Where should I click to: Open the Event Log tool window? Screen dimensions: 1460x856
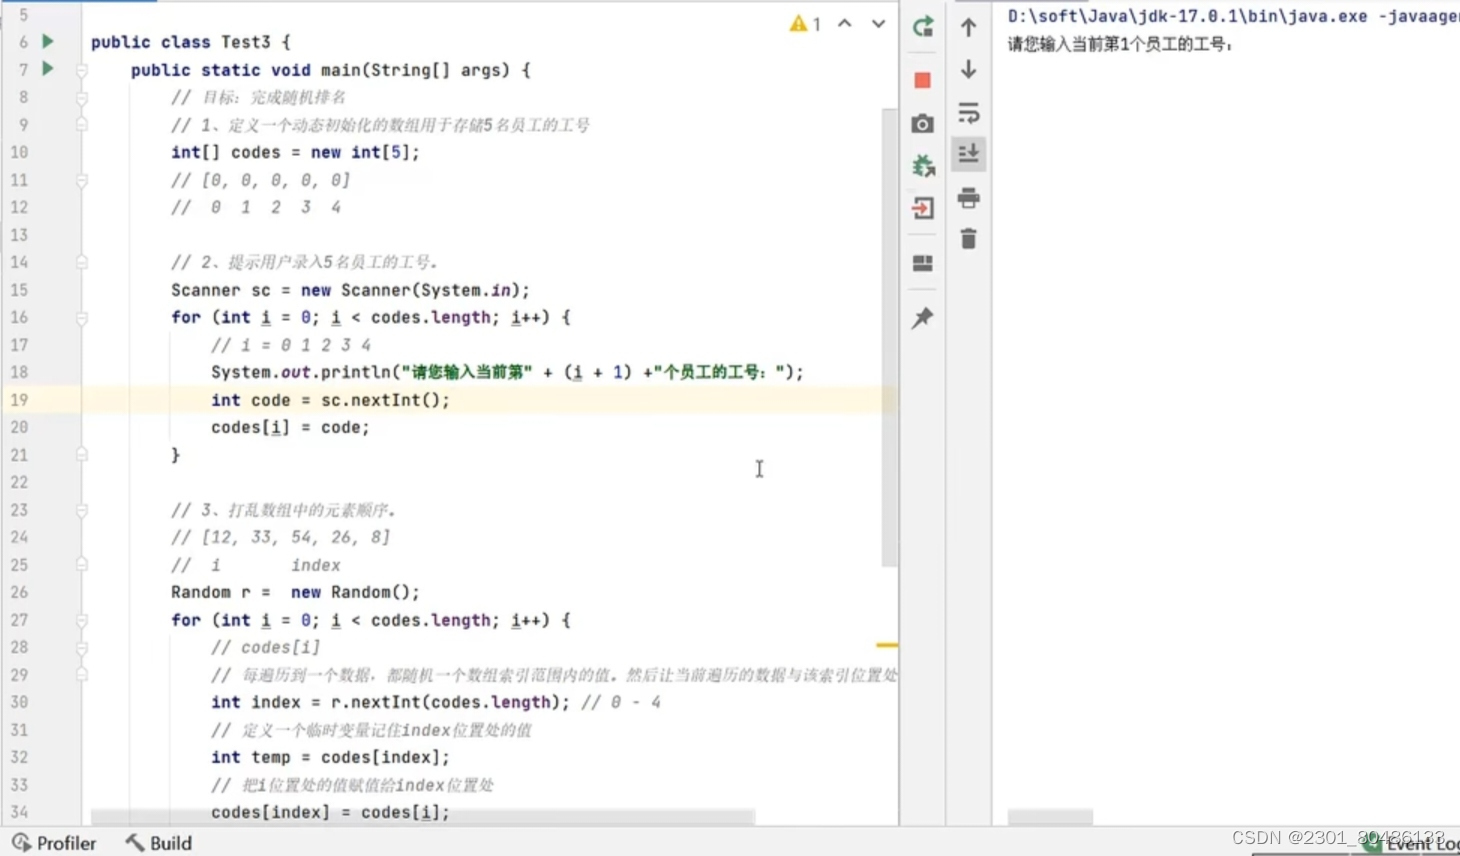1412,845
